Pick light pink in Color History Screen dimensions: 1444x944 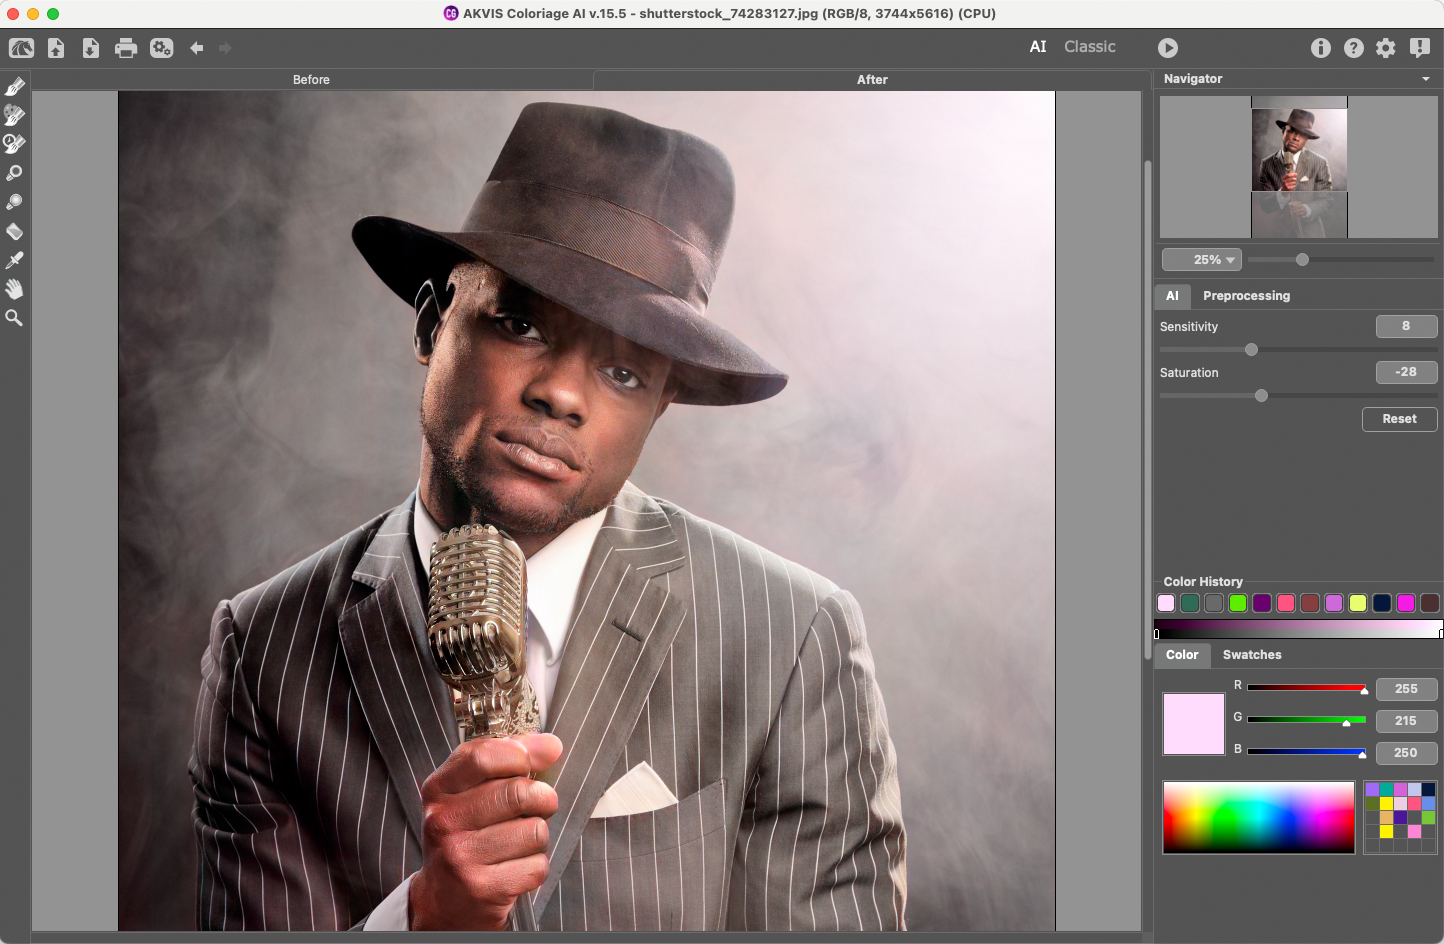[1166, 603]
